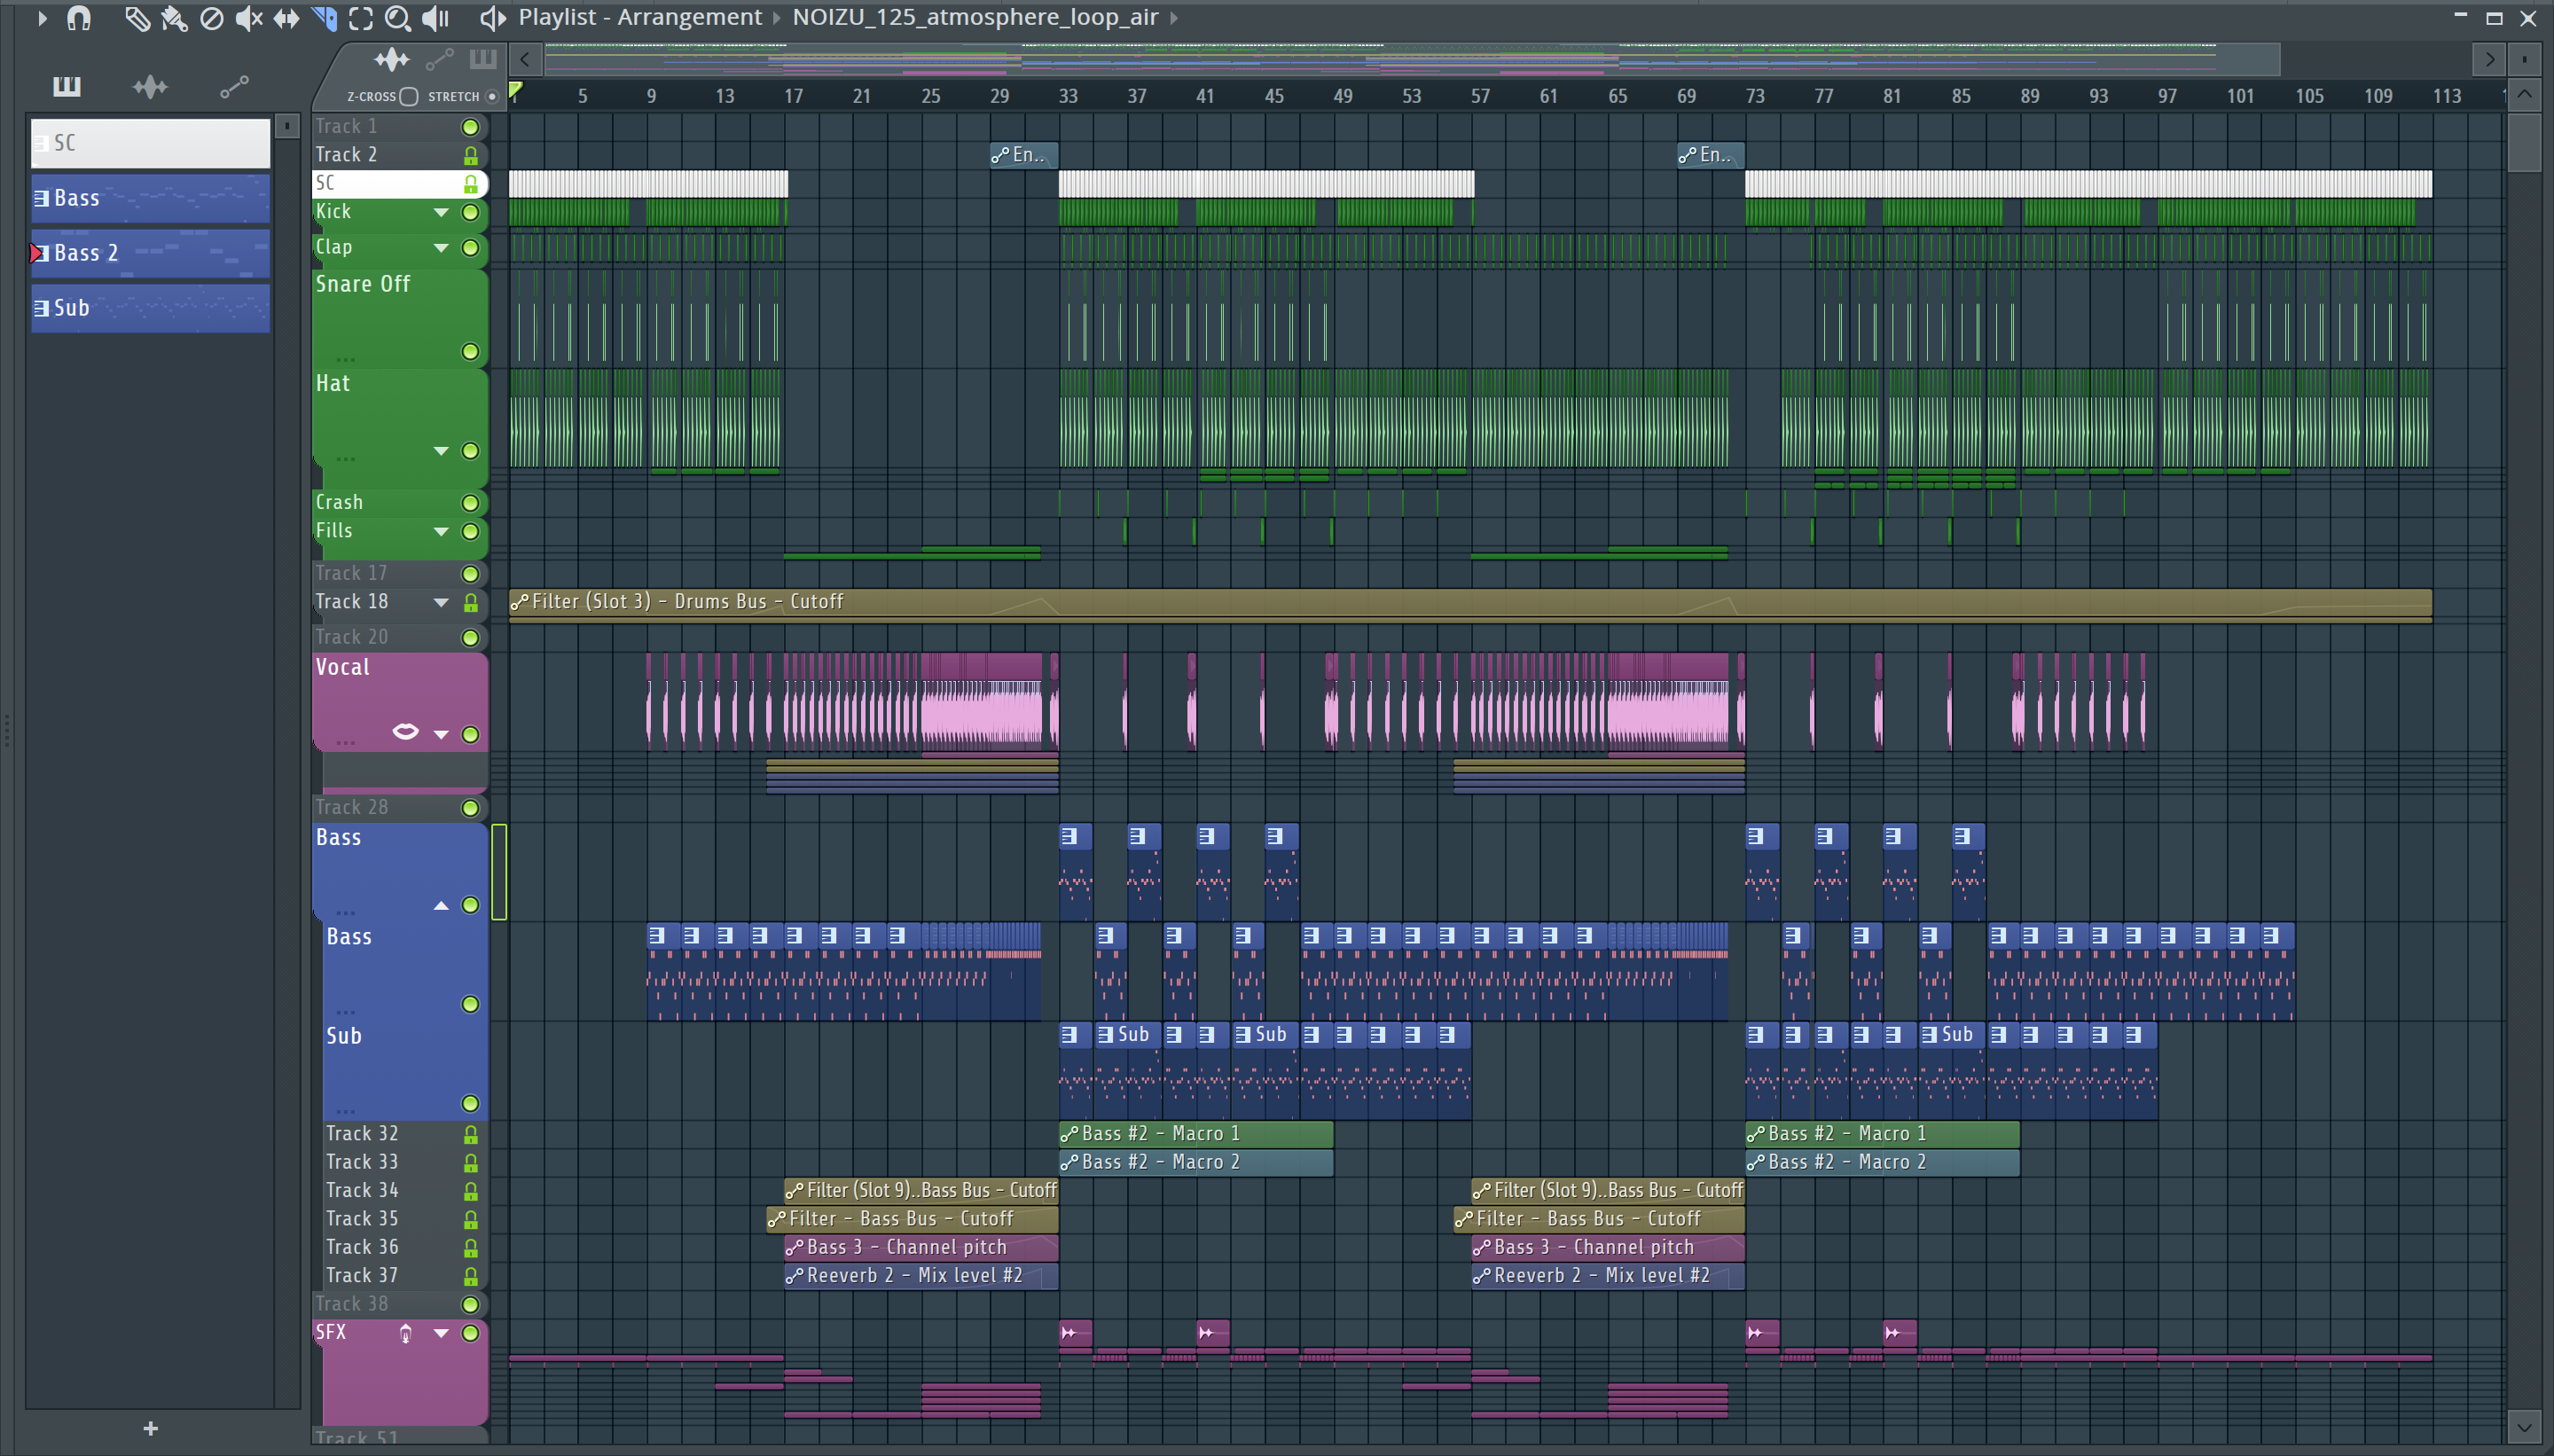The width and height of the screenshot is (2554, 1456).
Task: Click the picker panel scroll handle beside SC
Action: click(x=287, y=127)
